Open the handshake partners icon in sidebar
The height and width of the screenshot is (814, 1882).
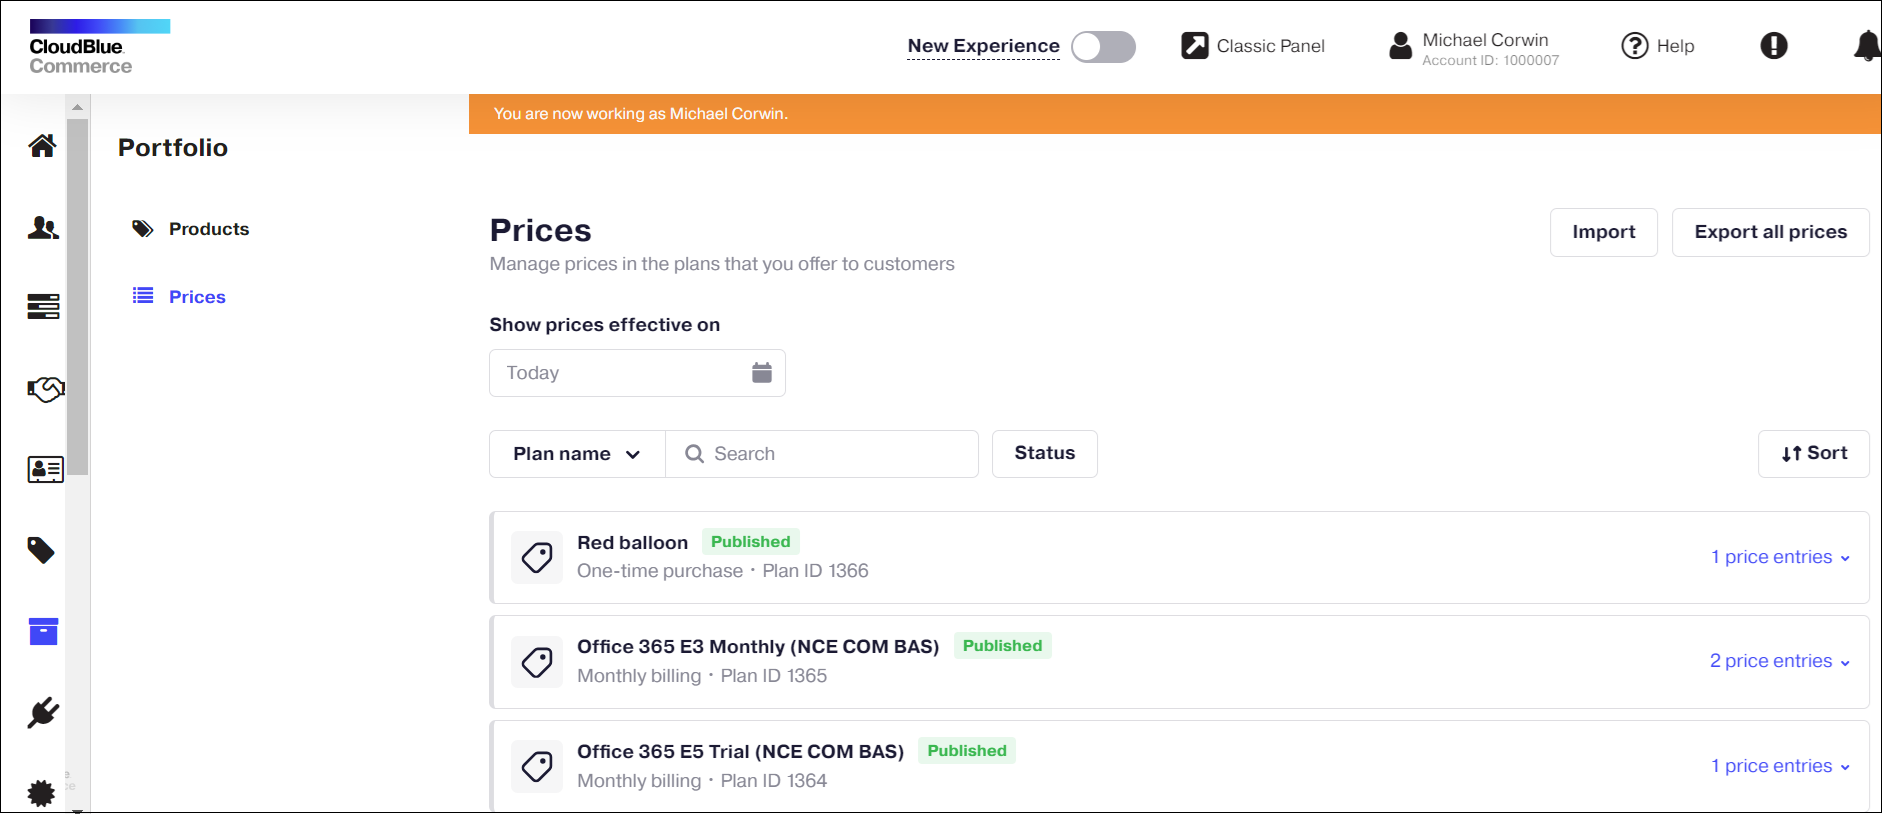(x=45, y=389)
